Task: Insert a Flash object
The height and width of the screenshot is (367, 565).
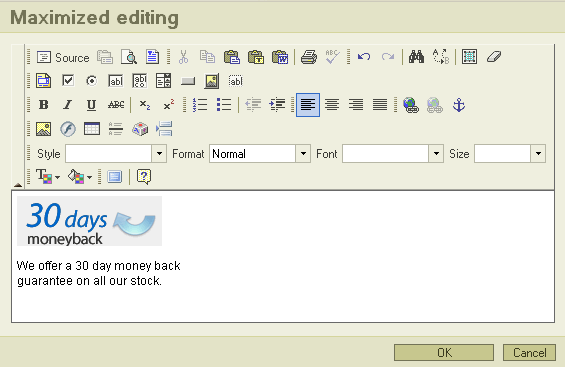Action: (x=68, y=129)
